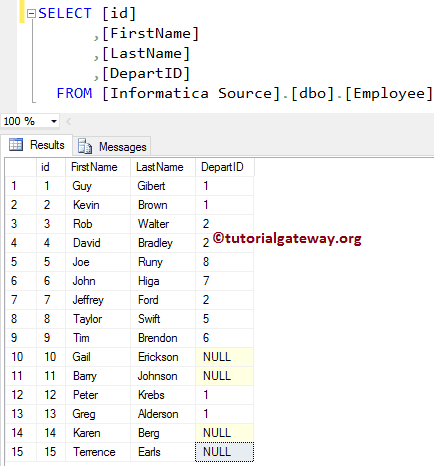Click the FirstName cell 'Terrence'
The height and width of the screenshot is (466, 434).
coord(98,452)
